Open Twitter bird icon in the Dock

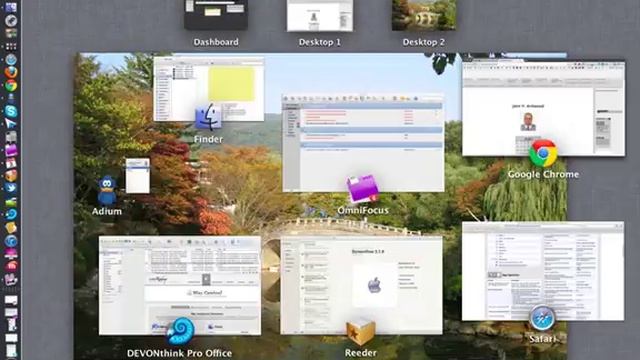coord(11,188)
